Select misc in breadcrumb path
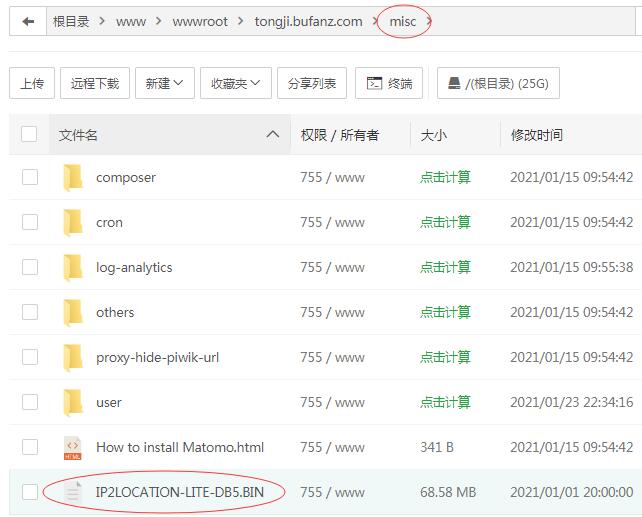The image size is (642, 517). (x=403, y=21)
